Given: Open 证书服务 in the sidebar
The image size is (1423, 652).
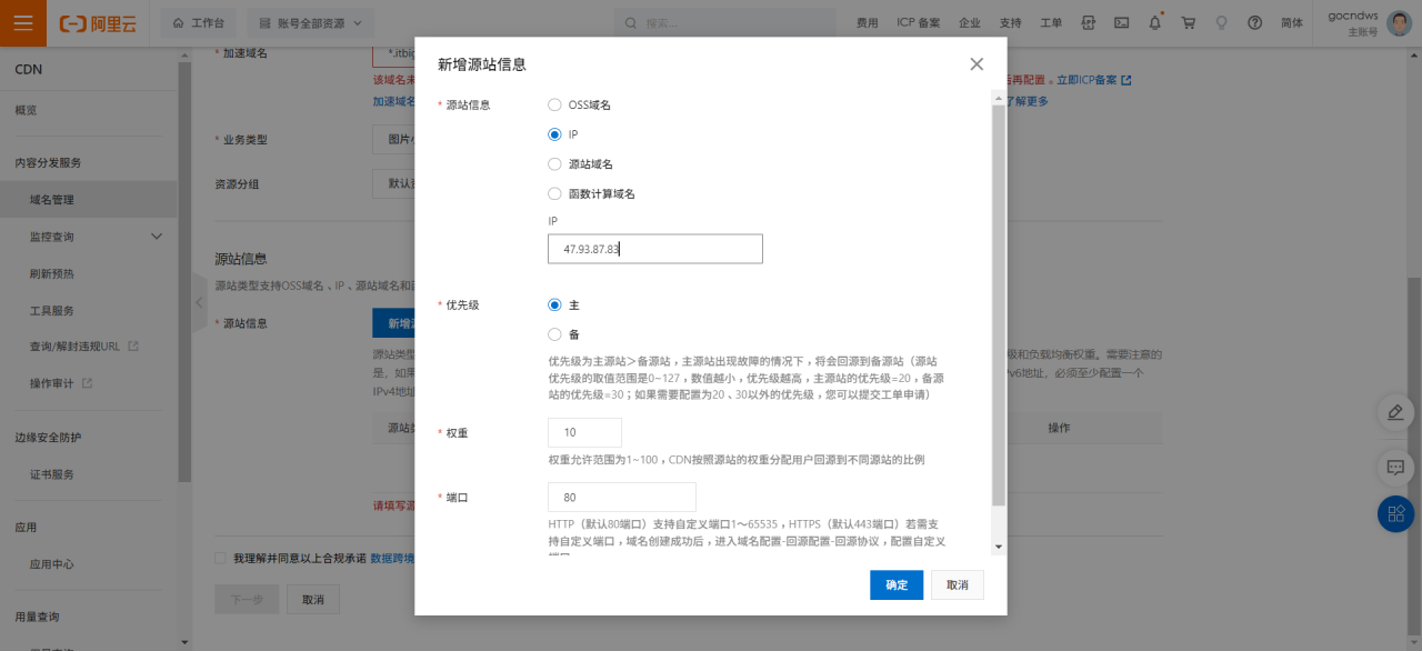Looking at the screenshot, I should click(52, 474).
